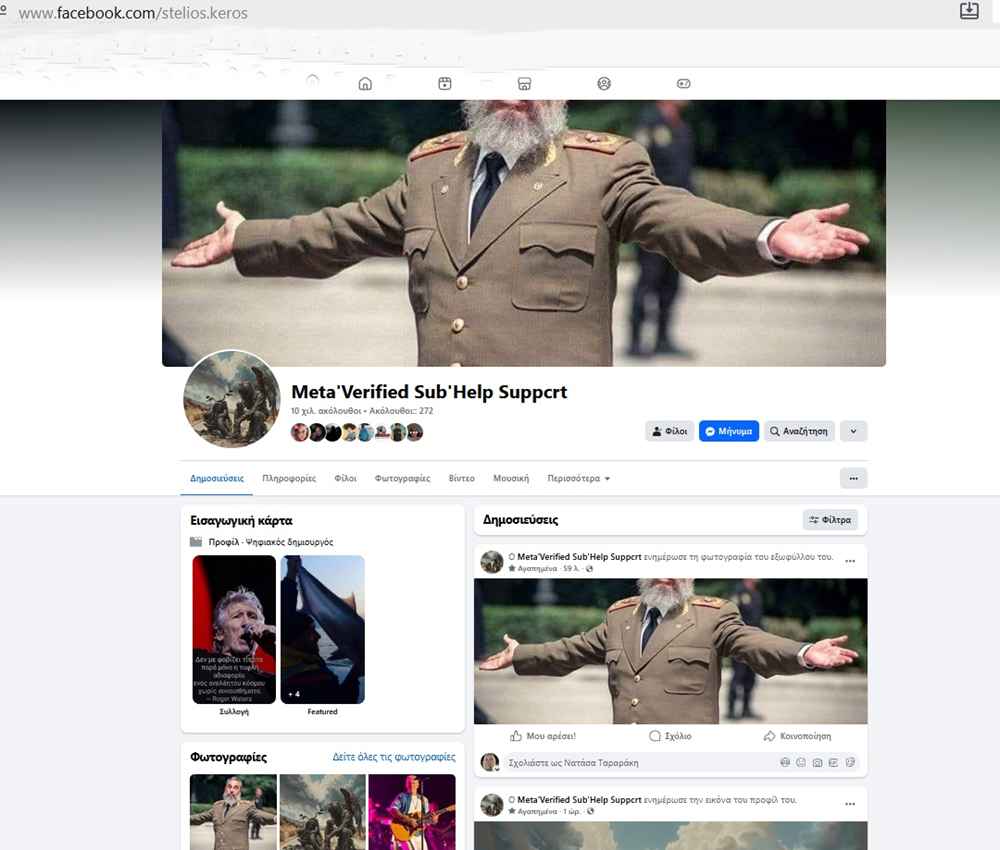Like the cover photo update post
This screenshot has width=1000, height=850.
click(x=543, y=736)
